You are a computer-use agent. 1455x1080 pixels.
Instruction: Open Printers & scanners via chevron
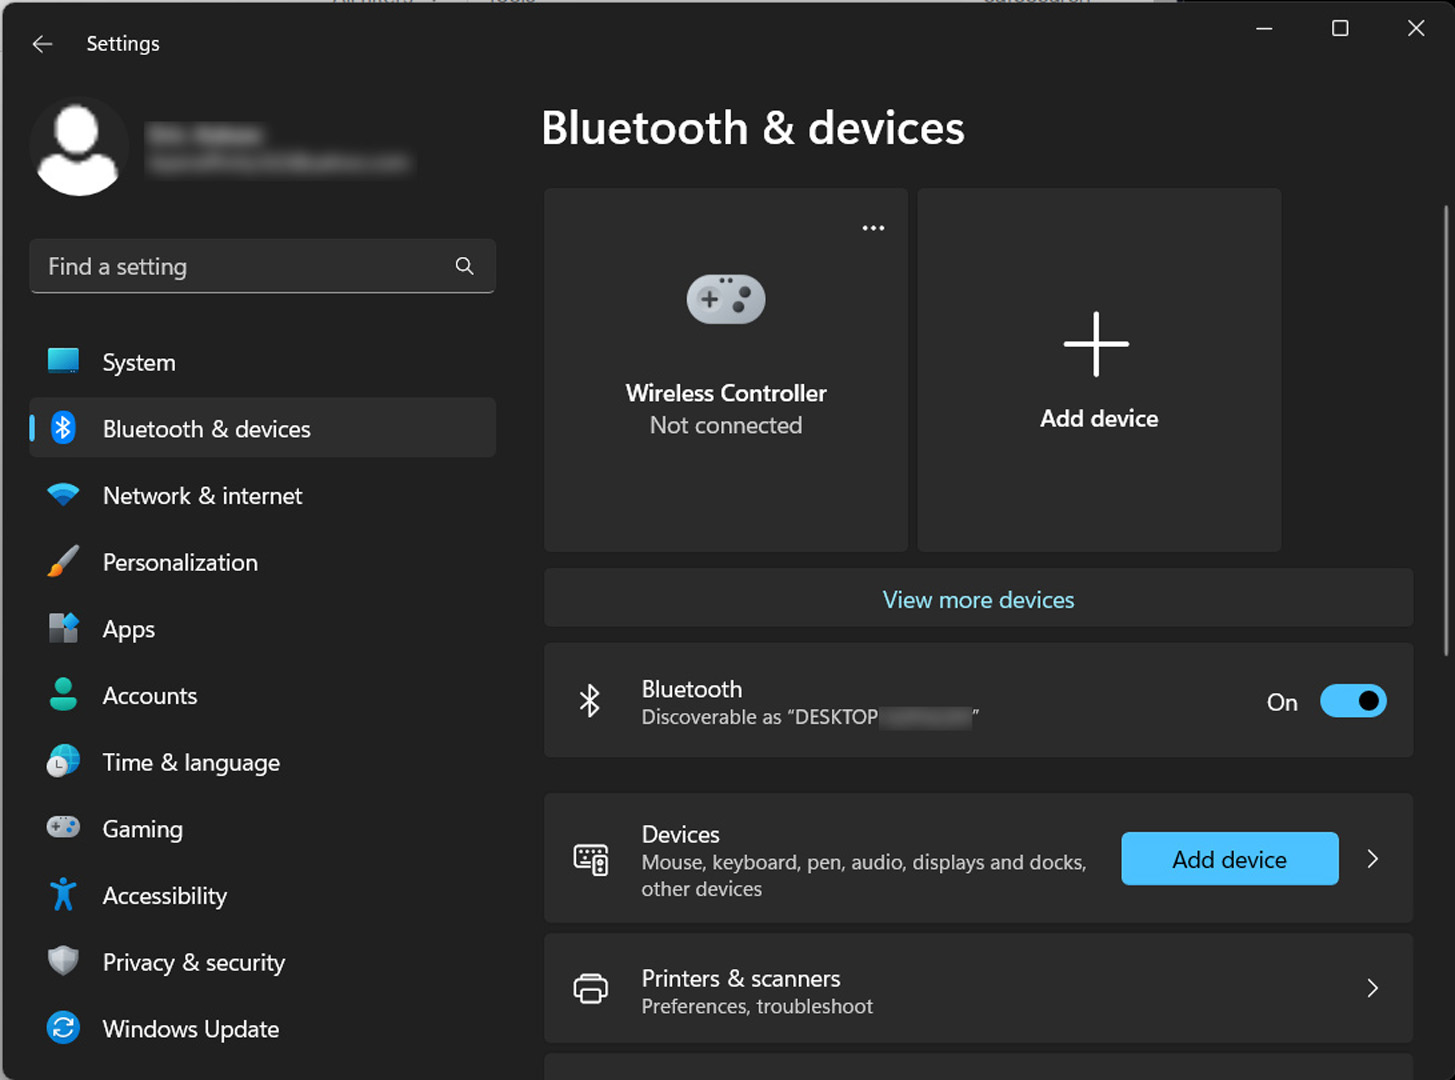tap(1372, 988)
